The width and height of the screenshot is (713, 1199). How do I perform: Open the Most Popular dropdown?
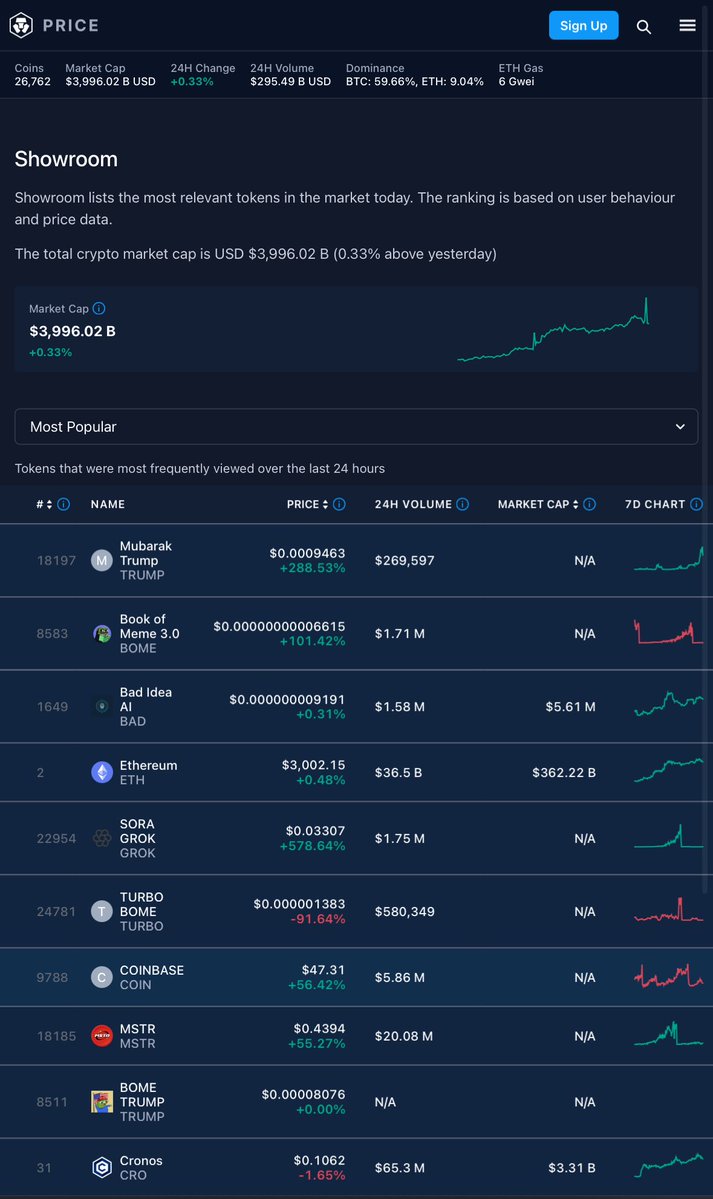(x=356, y=427)
